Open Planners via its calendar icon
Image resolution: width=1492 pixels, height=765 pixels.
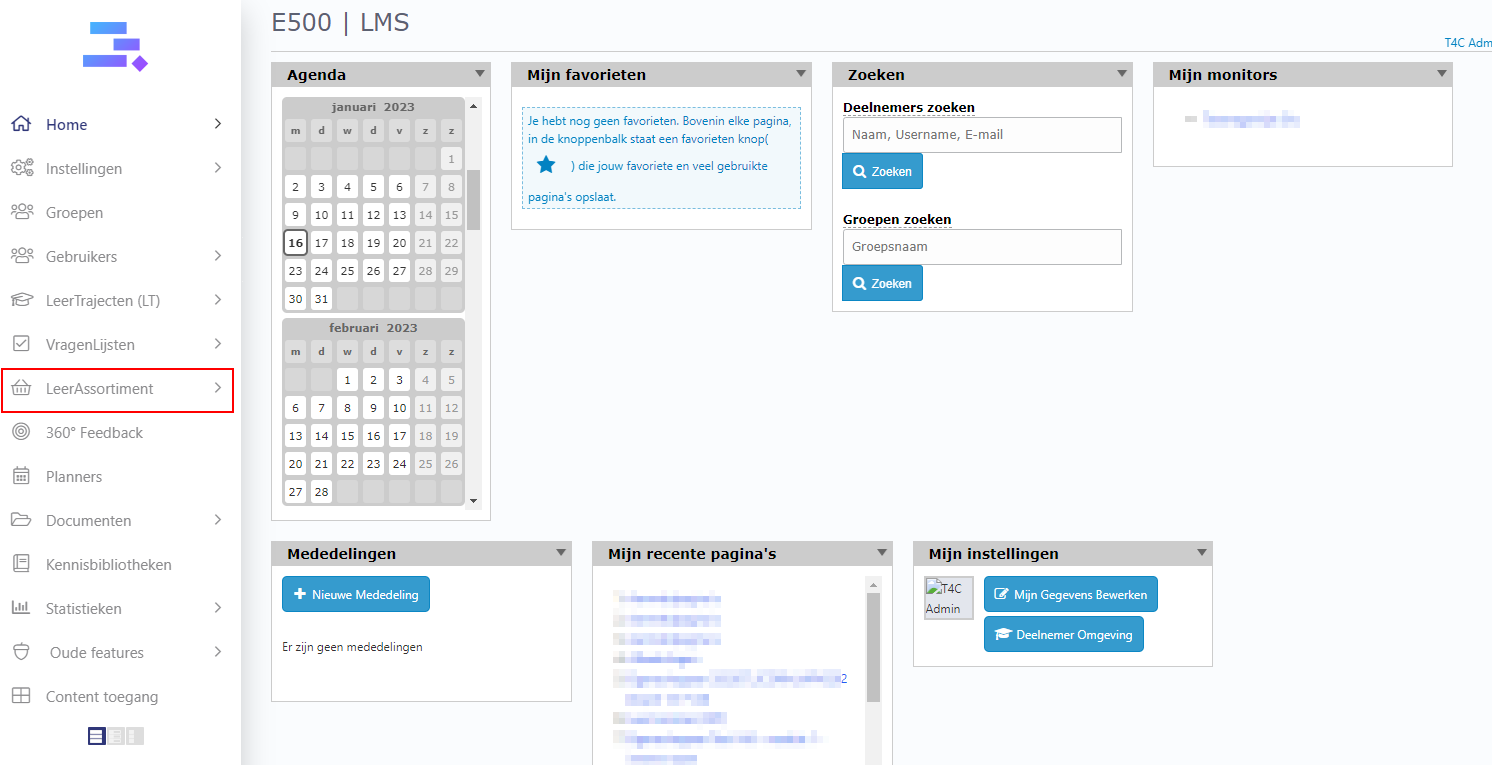pos(21,477)
